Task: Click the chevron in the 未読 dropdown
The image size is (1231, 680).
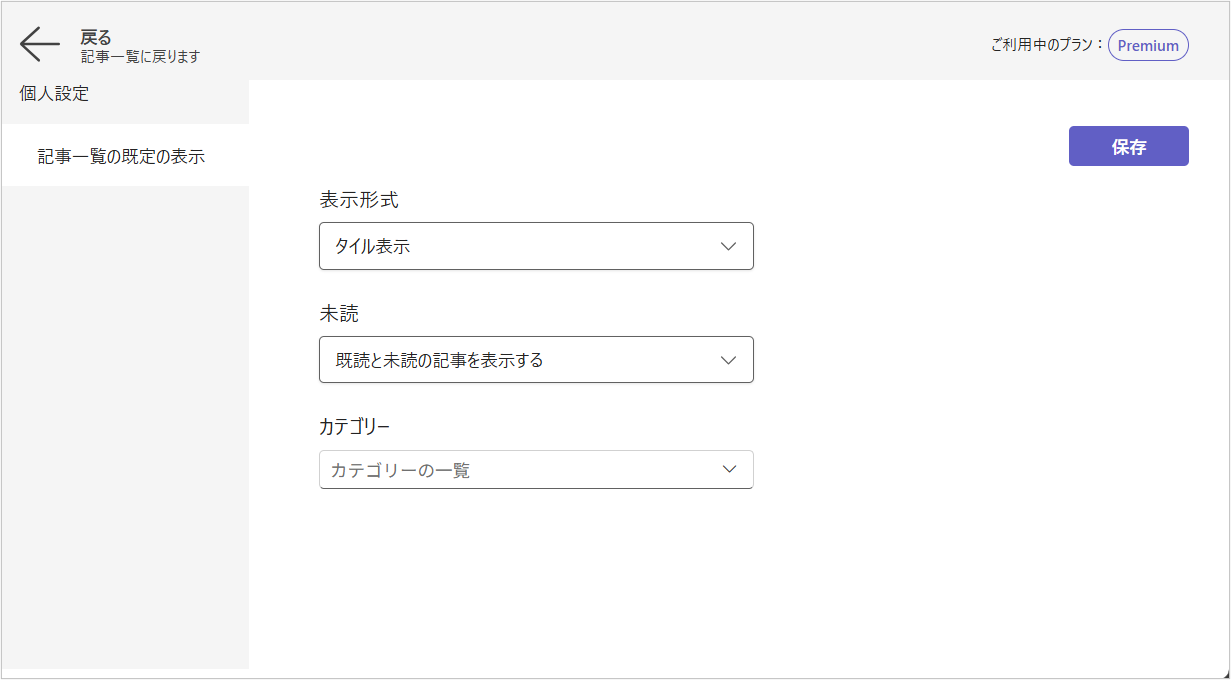Action: click(x=729, y=360)
